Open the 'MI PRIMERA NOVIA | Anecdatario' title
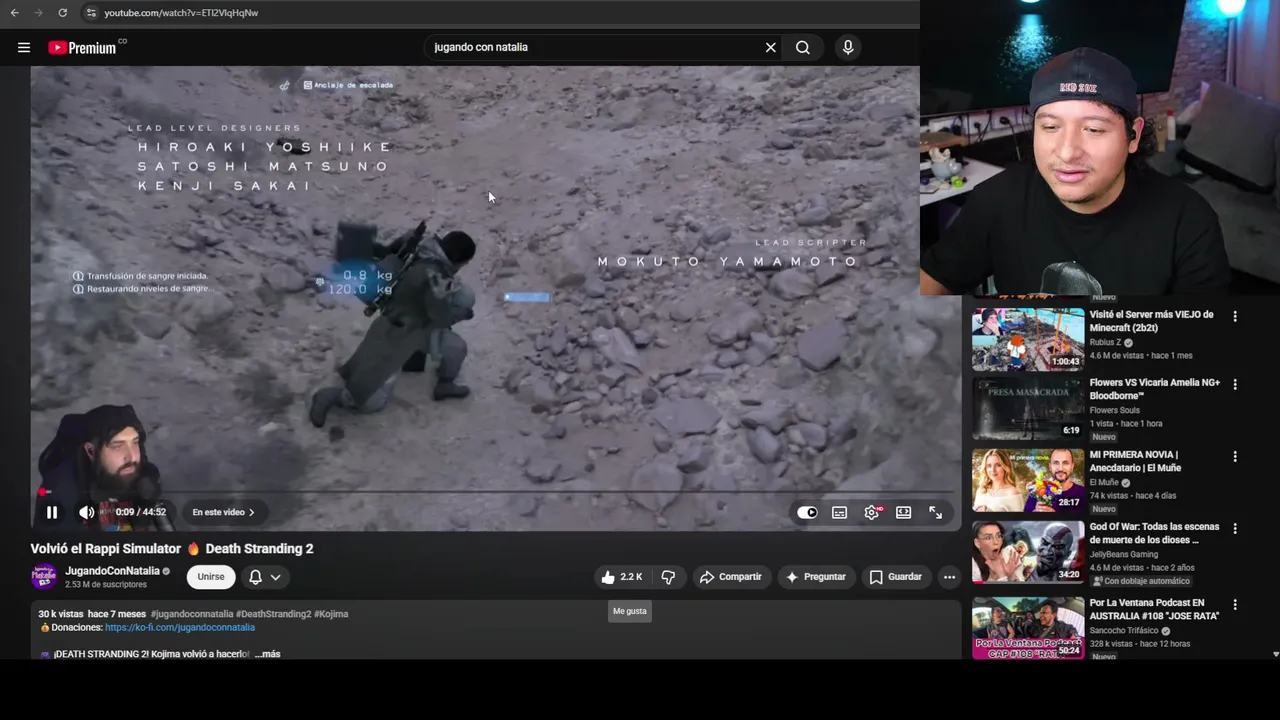1280x720 pixels. pyautogui.click(x=1136, y=461)
